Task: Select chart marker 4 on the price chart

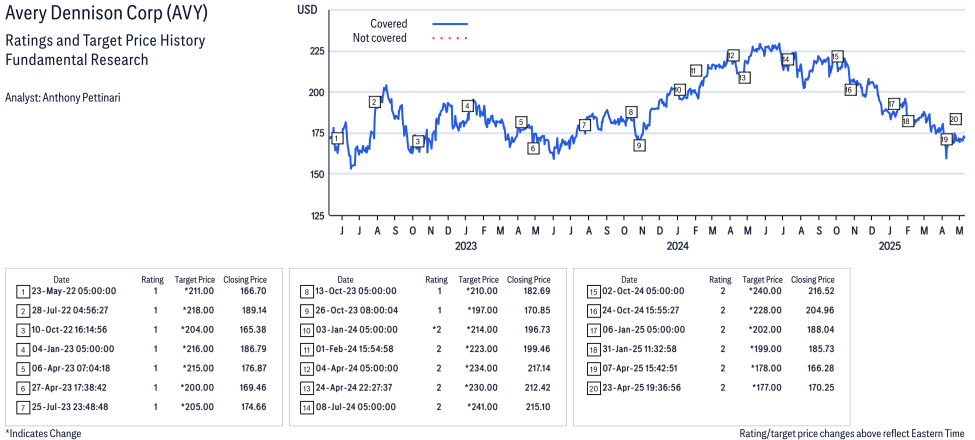Action: pos(468,106)
